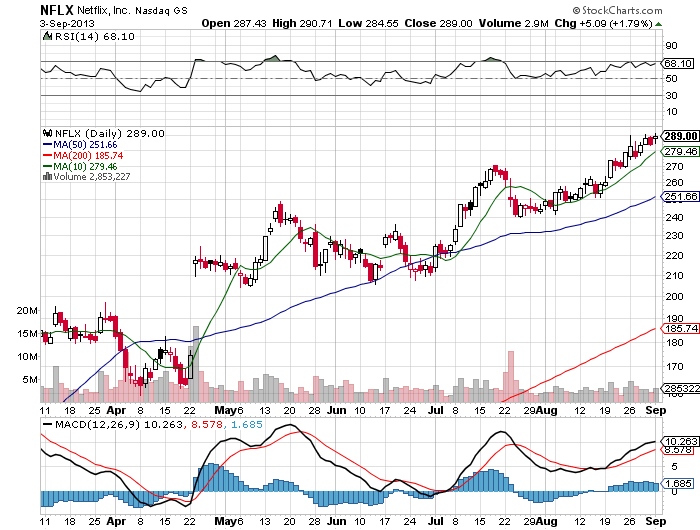Click the volume axis label 20M
This screenshot has height=530, width=700.
coord(27,310)
